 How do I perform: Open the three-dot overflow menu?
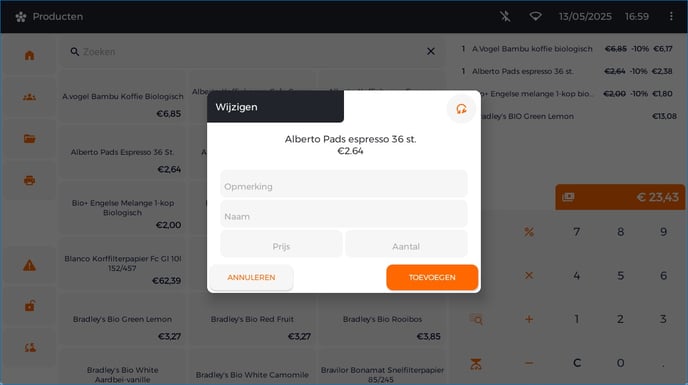click(x=671, y=16)
